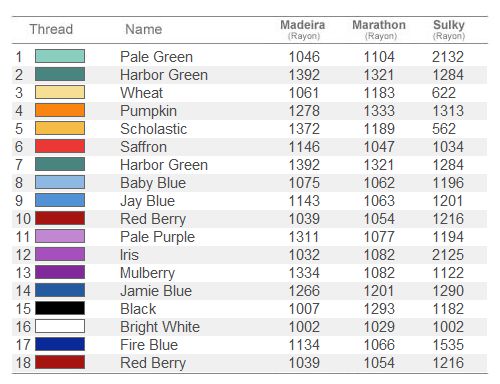Click the Black thread swatch
The image size is (500, 384).
pos(60,308)
